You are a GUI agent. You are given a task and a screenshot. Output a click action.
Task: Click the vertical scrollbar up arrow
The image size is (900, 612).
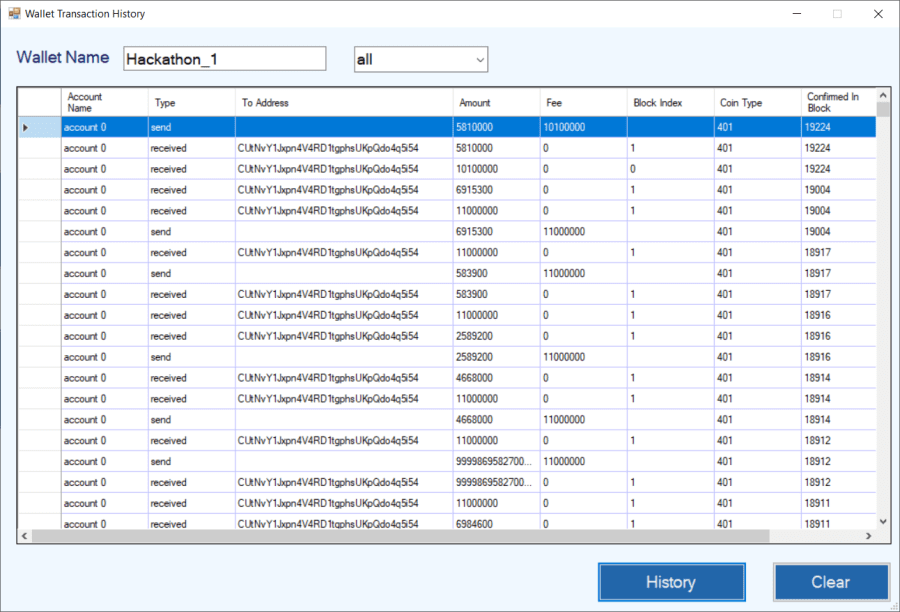pyautogui.click(x=882, y=93)
